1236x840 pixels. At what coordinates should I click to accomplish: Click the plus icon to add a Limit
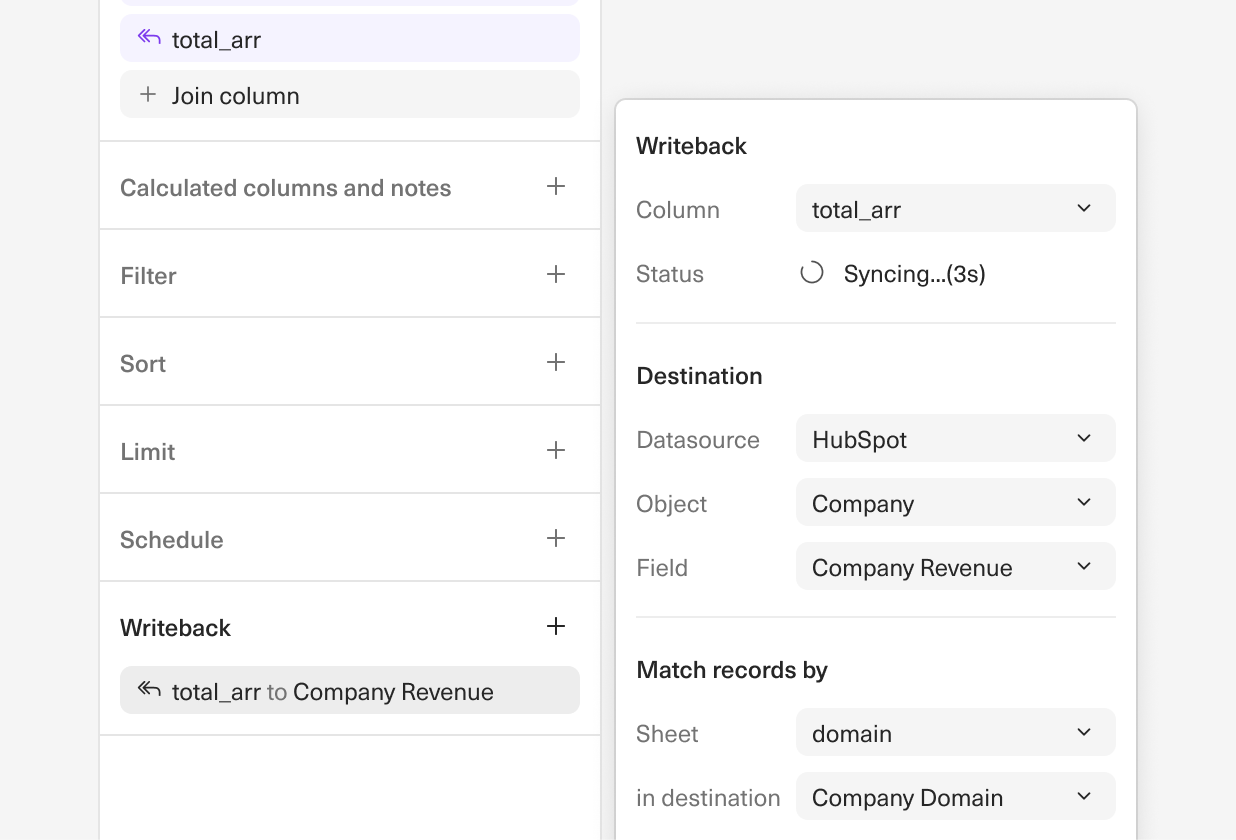[x=556, y=449]
